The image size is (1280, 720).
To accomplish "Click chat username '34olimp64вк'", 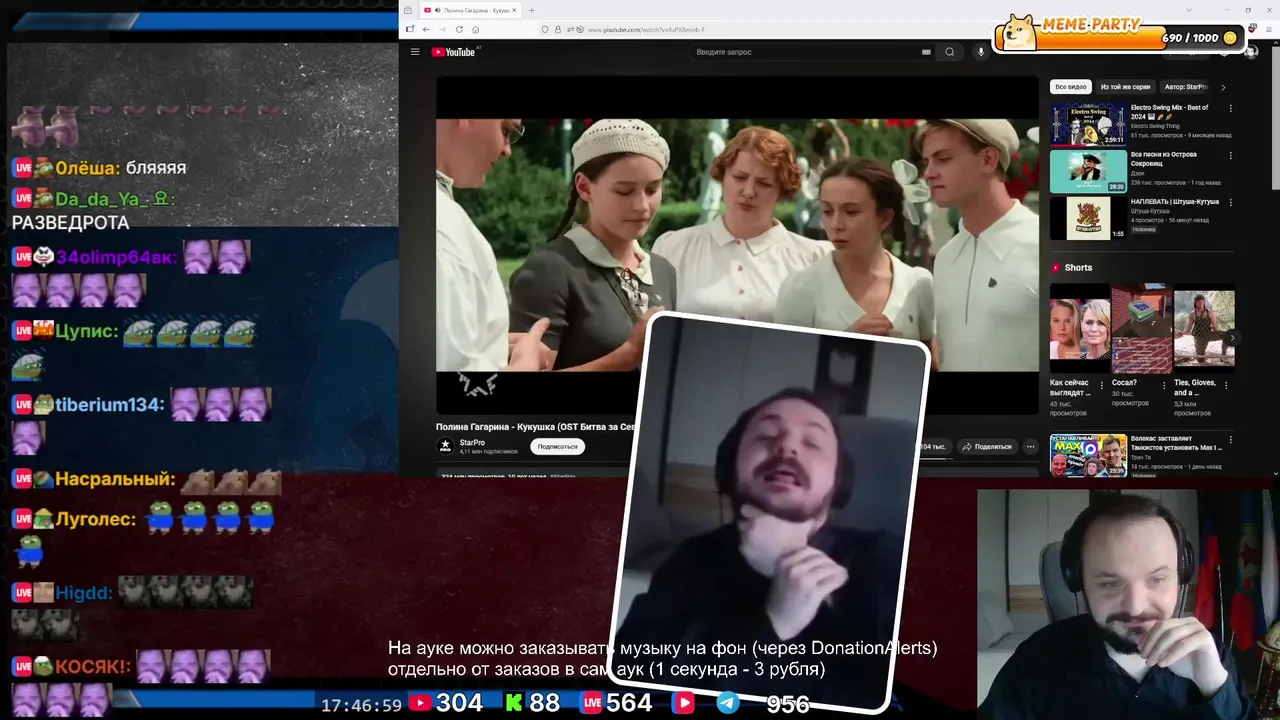I will tap(116, 257).
